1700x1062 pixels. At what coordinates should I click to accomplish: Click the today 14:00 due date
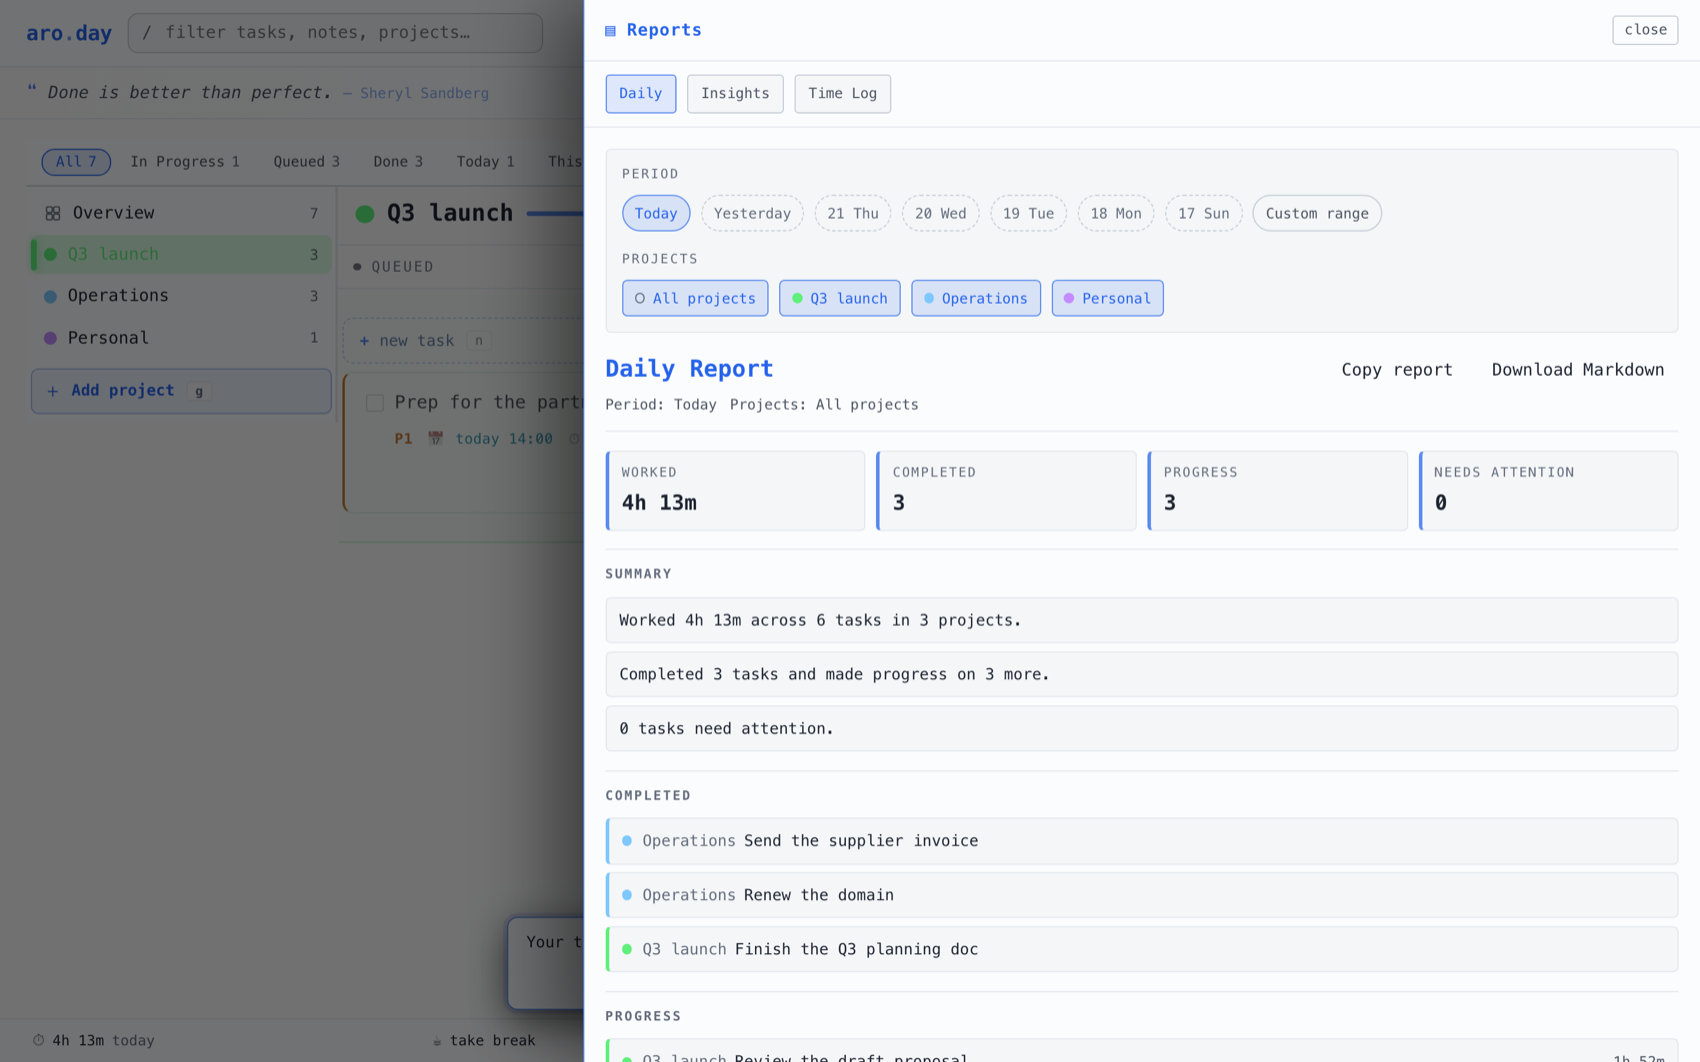pyautogui.click(x=504, y=439)
